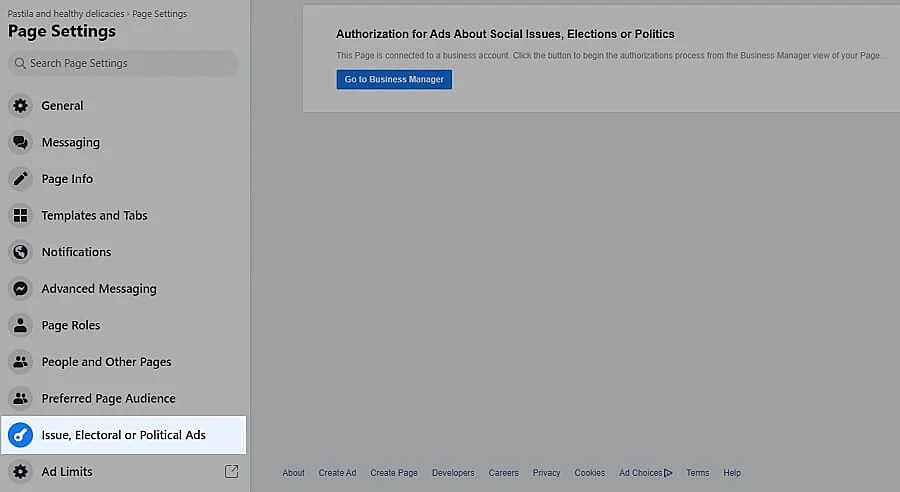Click the Ad Choices triangle icon in footer

coord(668,473)
